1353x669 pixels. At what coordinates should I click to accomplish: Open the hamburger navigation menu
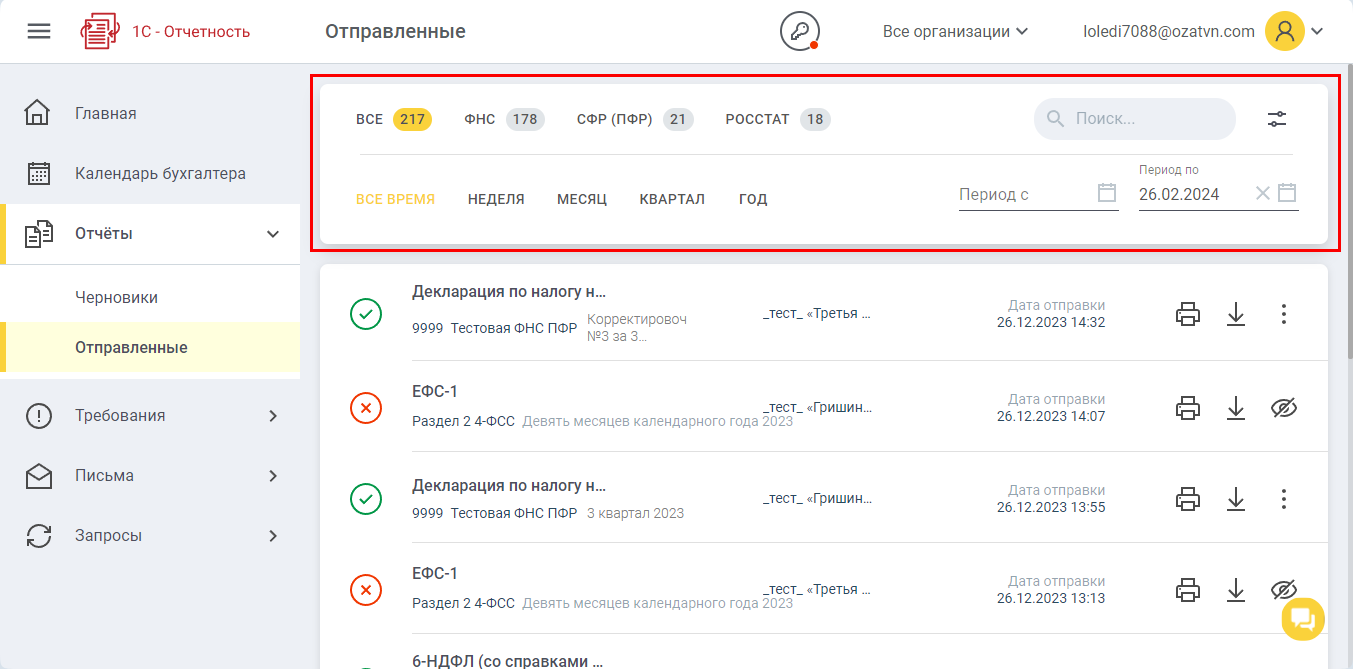coord(38,31)
